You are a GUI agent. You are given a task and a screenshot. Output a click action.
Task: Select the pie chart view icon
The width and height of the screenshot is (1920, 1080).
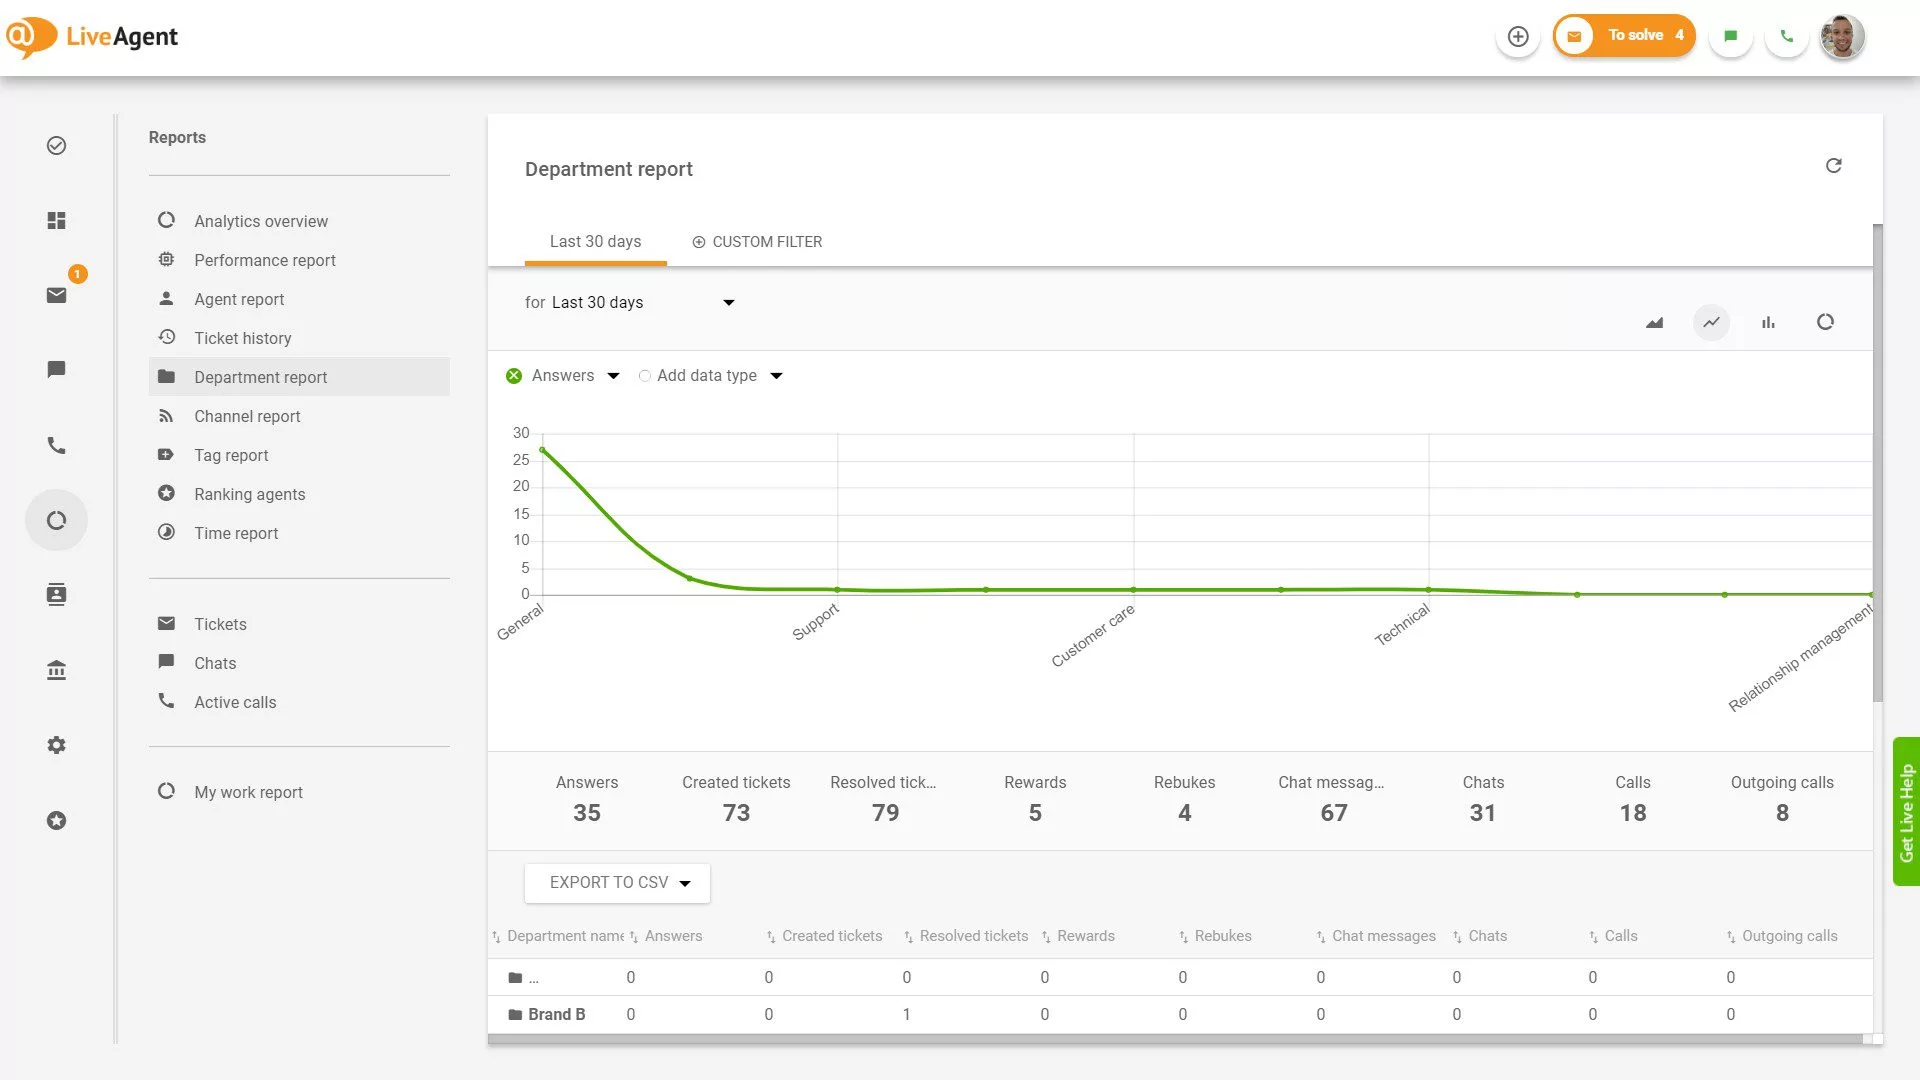click(x=1825, y=322)
